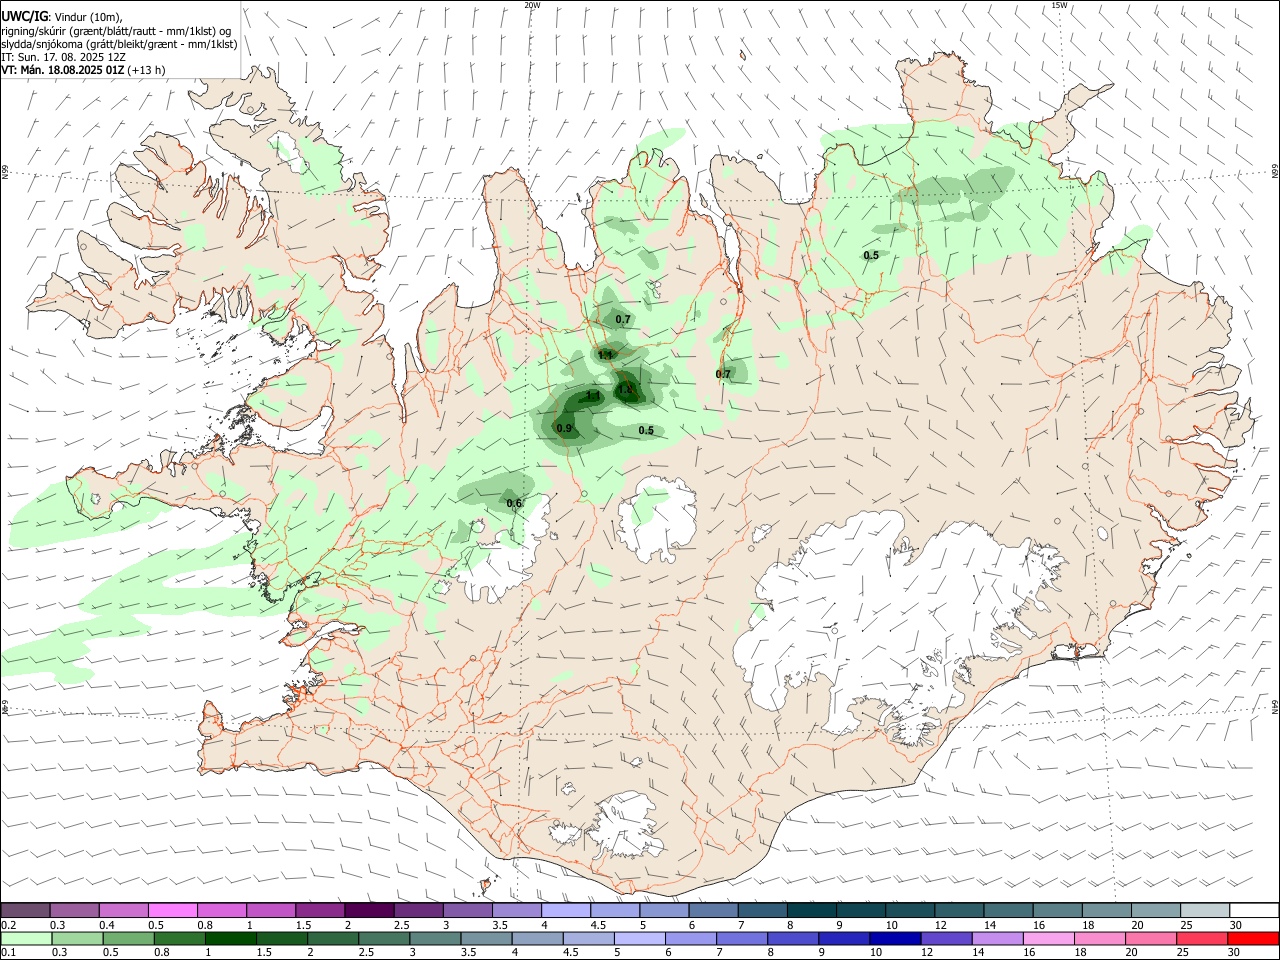Select the blue-gray swatch between 3.5 and 4 in rain legend
This screenshot has height=960, width=1280.
[485, 939]
